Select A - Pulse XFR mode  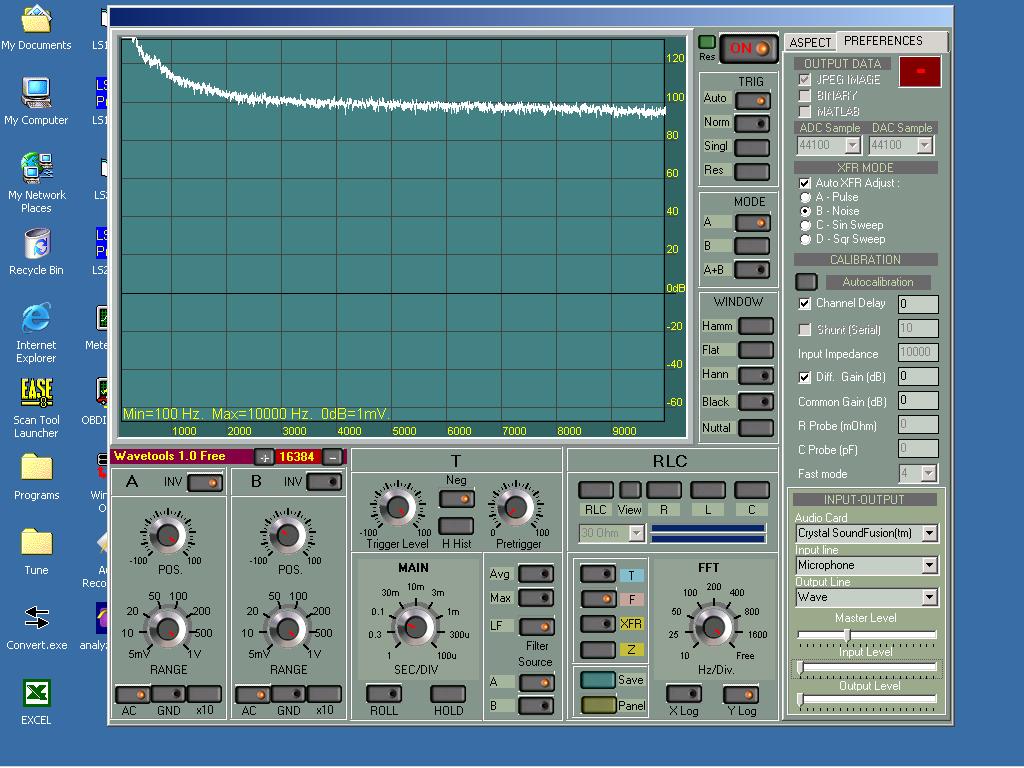pyautogui.click(x=806, y=198)
